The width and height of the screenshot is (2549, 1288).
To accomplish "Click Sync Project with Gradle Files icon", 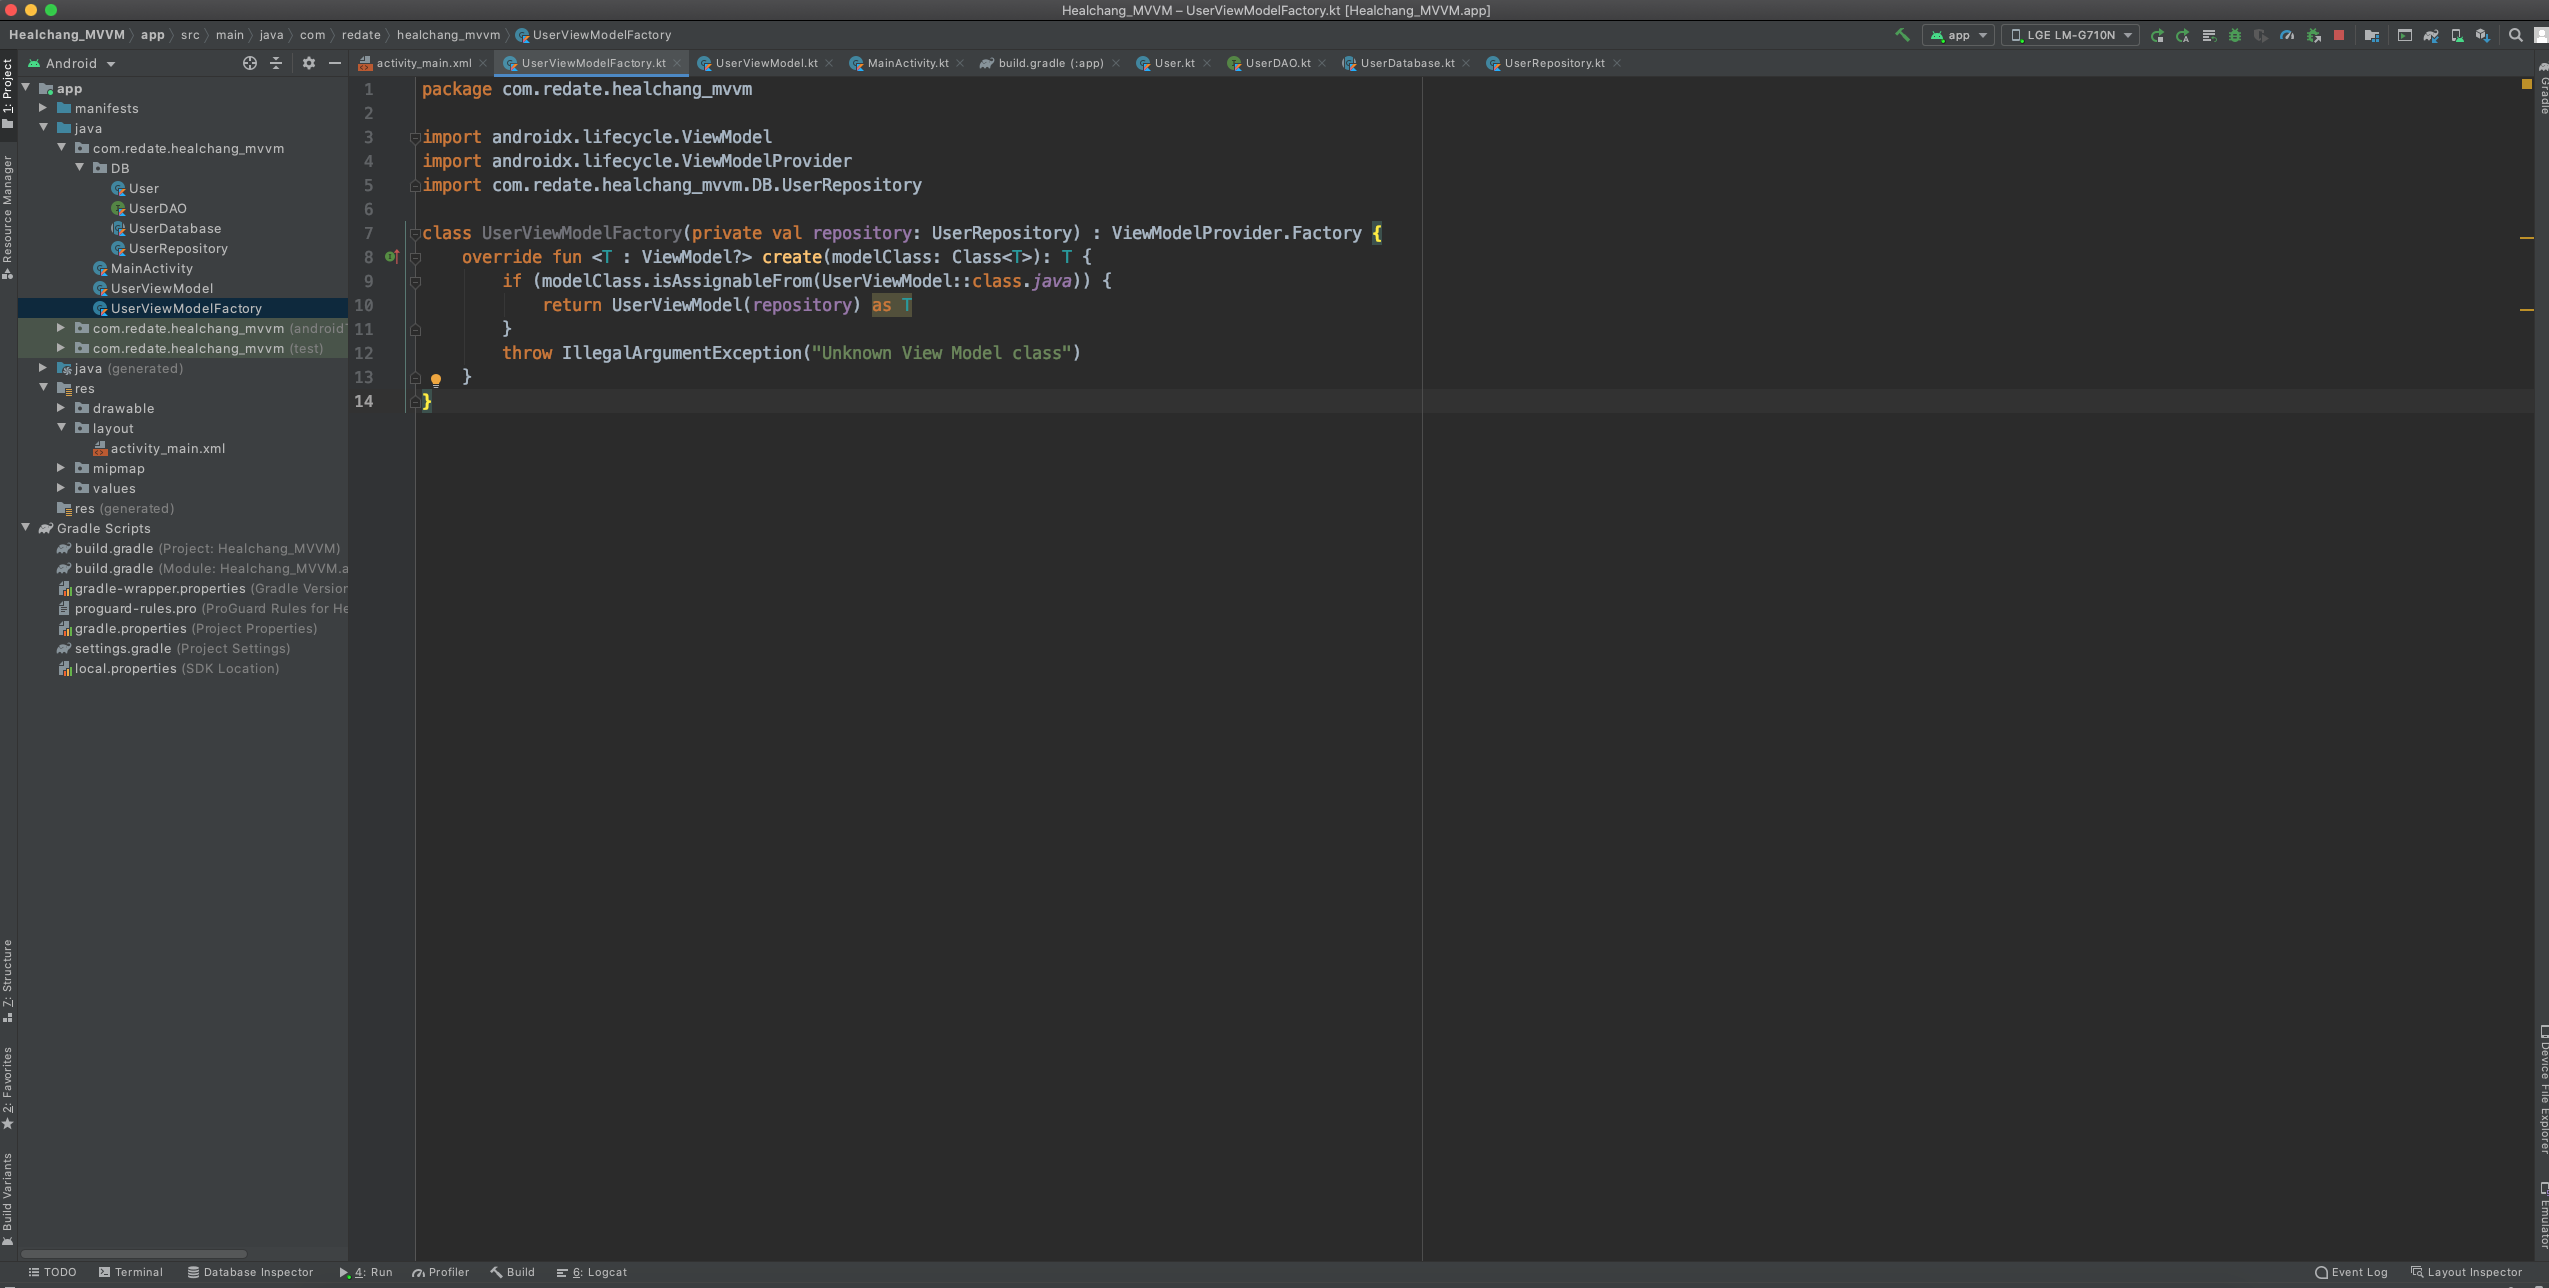I will 2431,35.
